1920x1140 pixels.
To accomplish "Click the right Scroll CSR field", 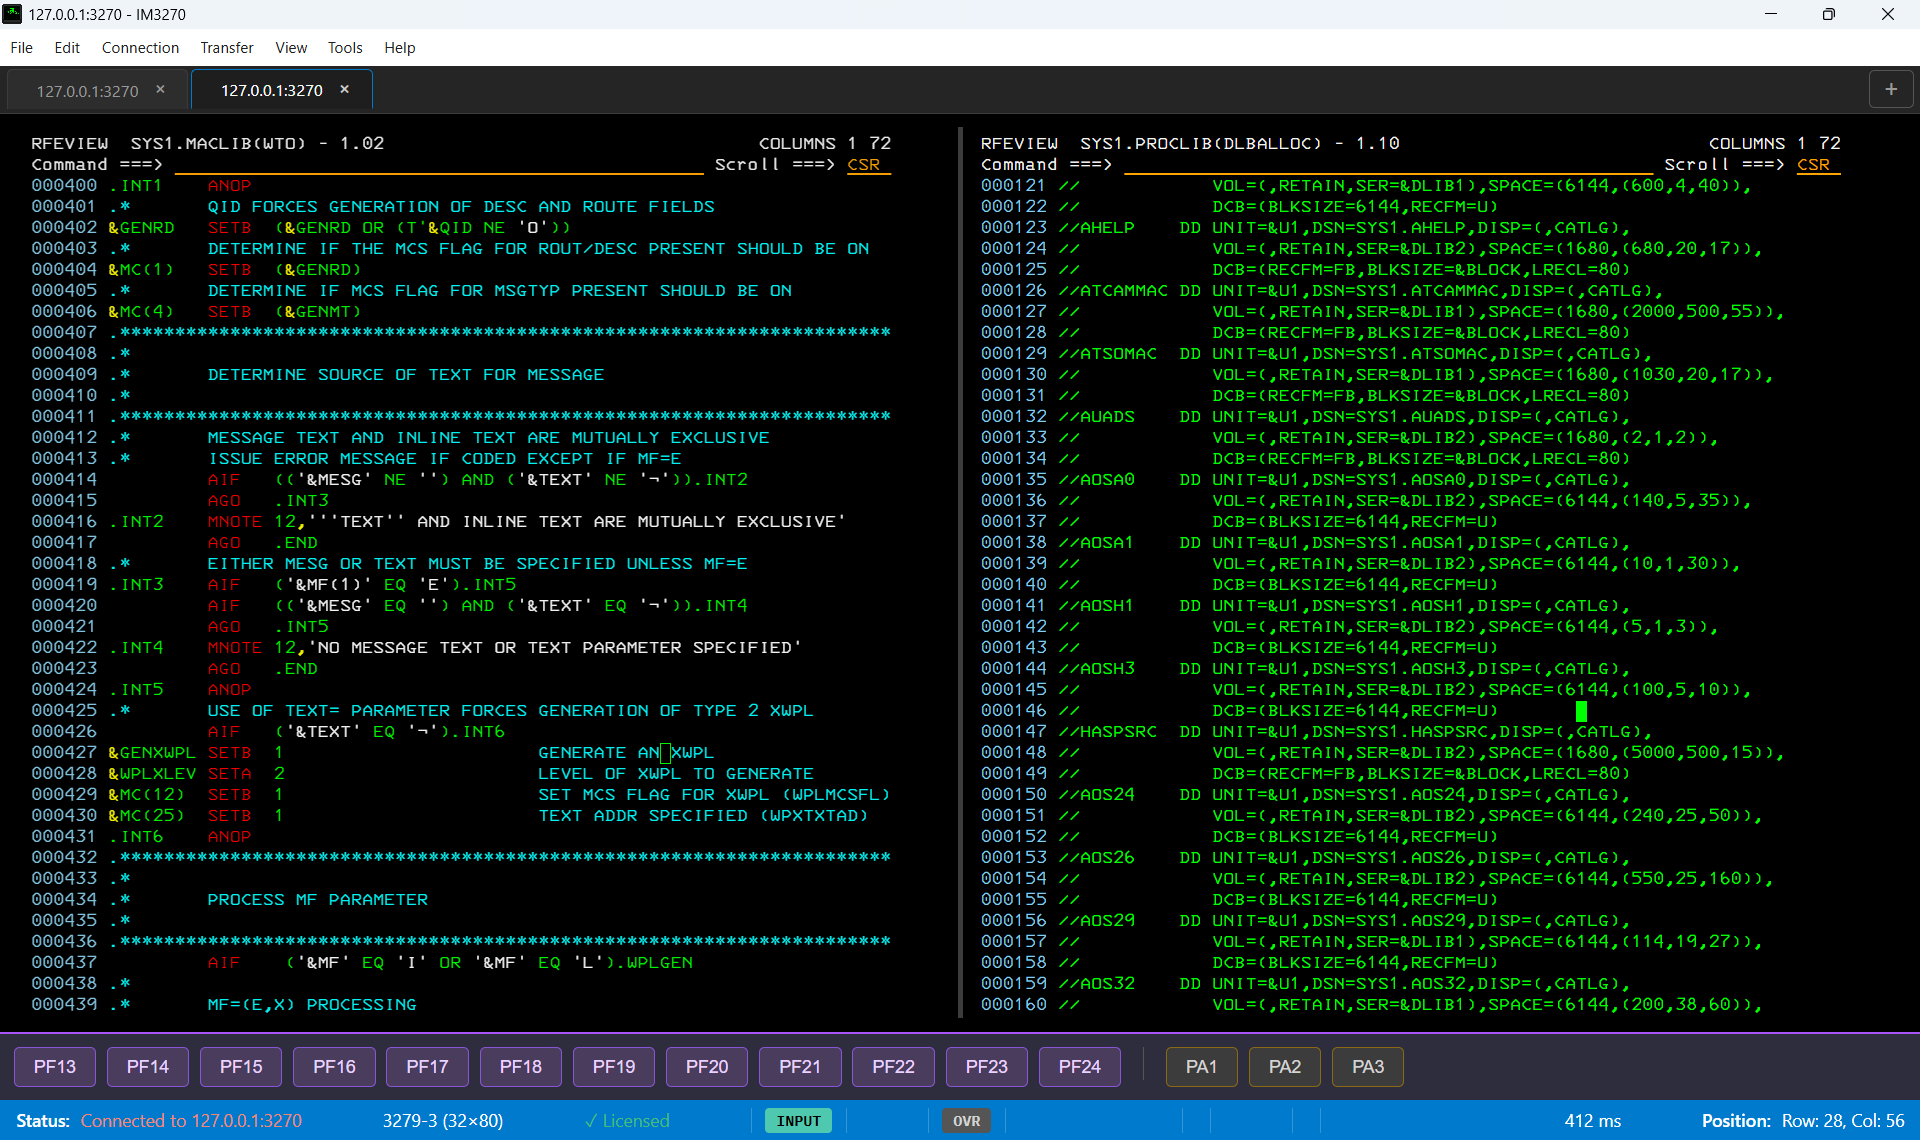I will click(1818, 165).
